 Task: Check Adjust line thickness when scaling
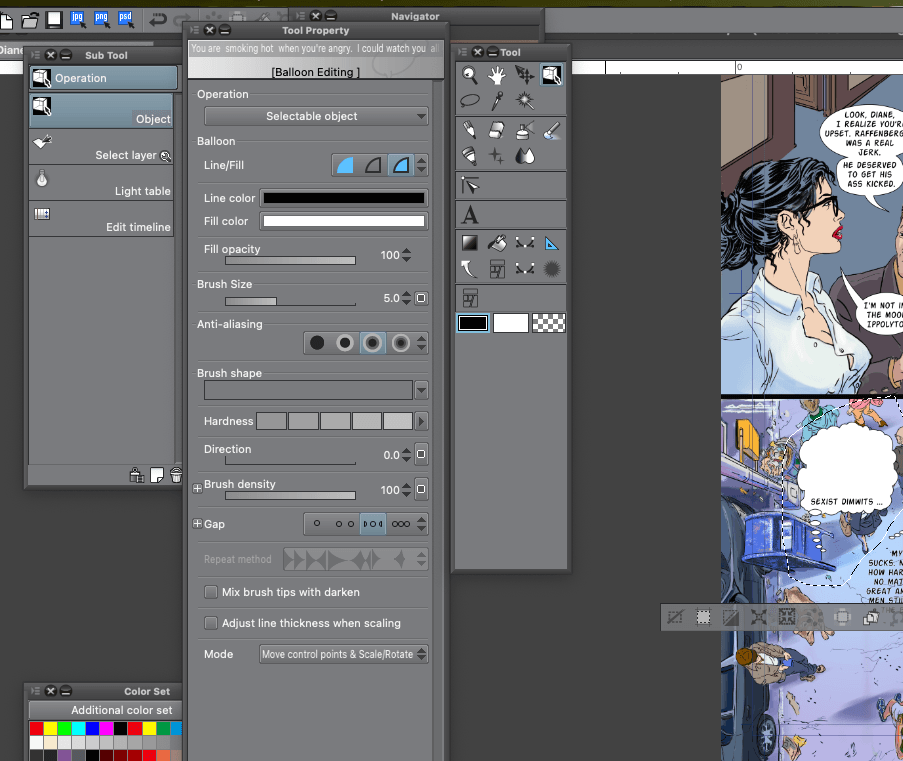point(211,622)
